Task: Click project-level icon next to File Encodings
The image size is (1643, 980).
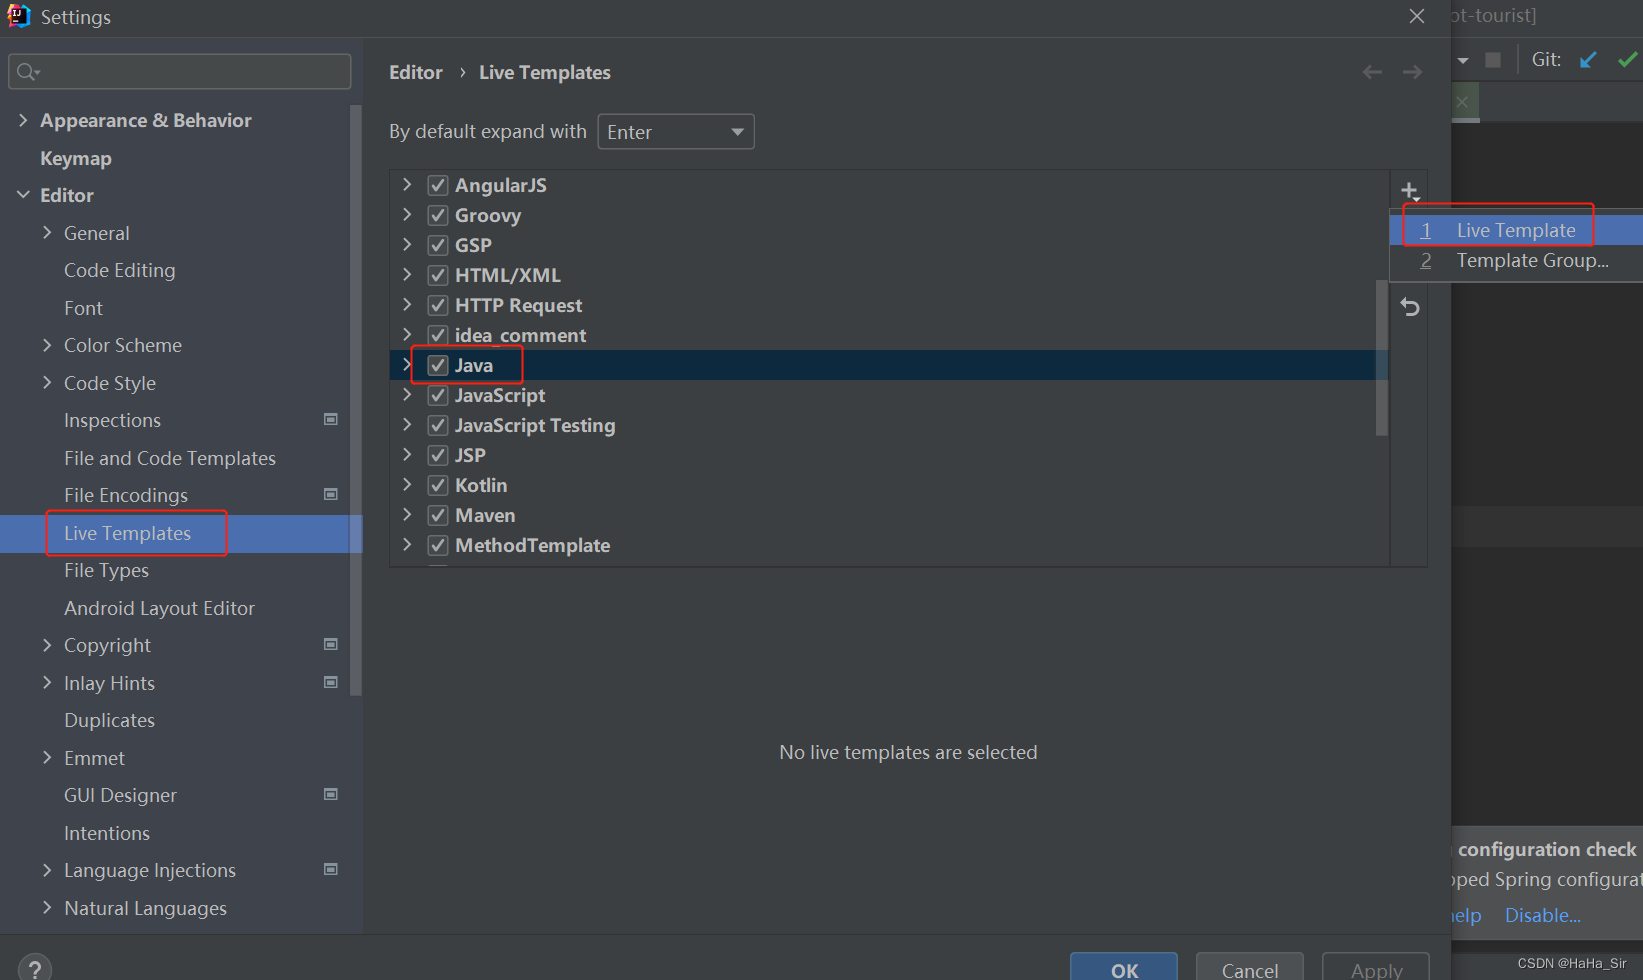Action: coord(331,494)
